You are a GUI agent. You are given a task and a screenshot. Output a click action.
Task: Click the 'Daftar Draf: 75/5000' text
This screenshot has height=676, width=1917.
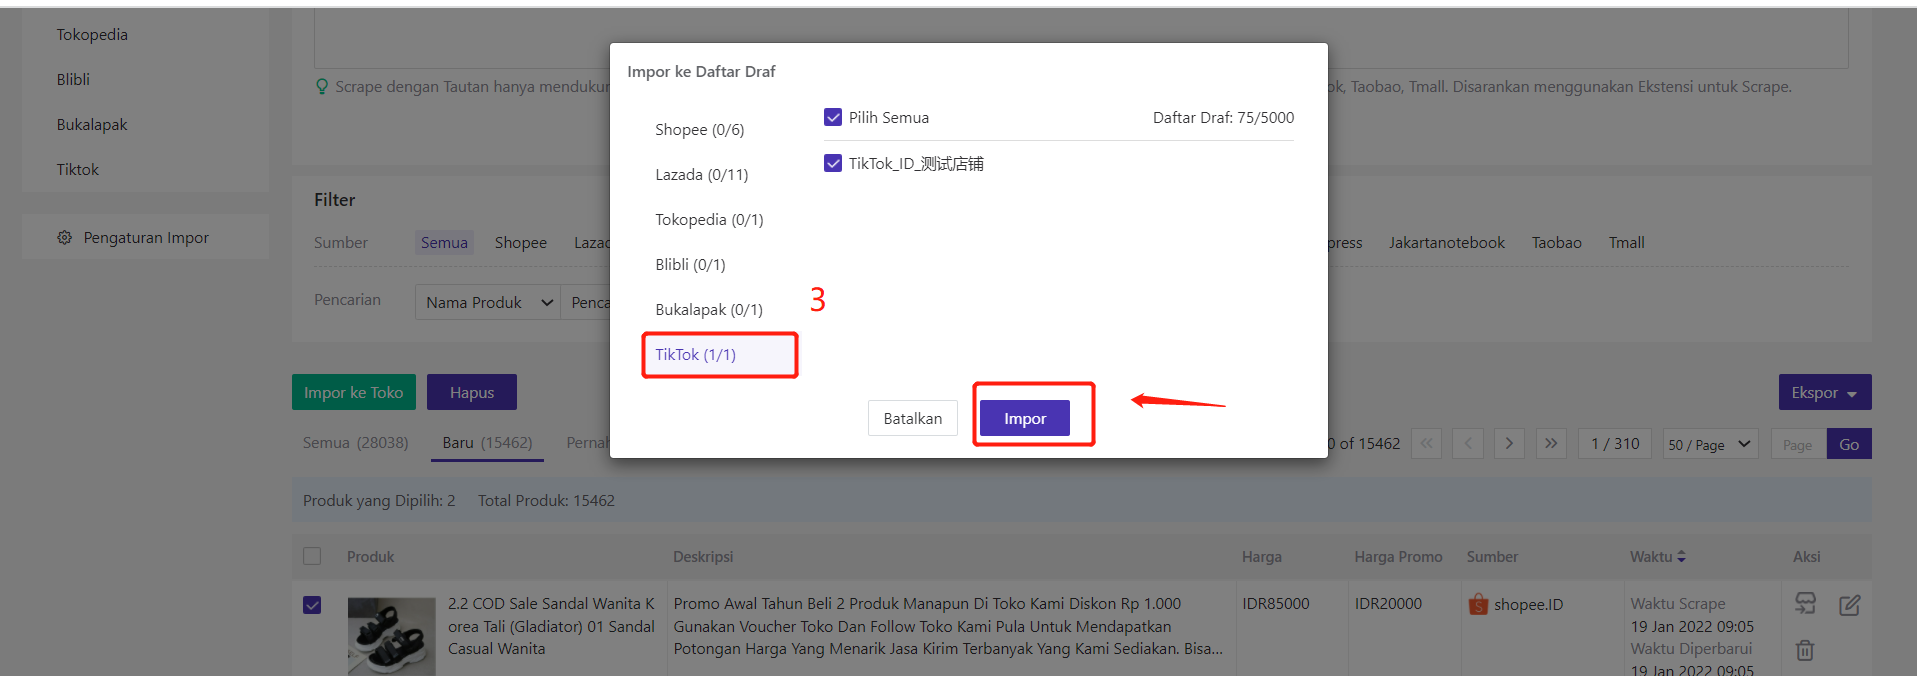[x=1223, y=118]
